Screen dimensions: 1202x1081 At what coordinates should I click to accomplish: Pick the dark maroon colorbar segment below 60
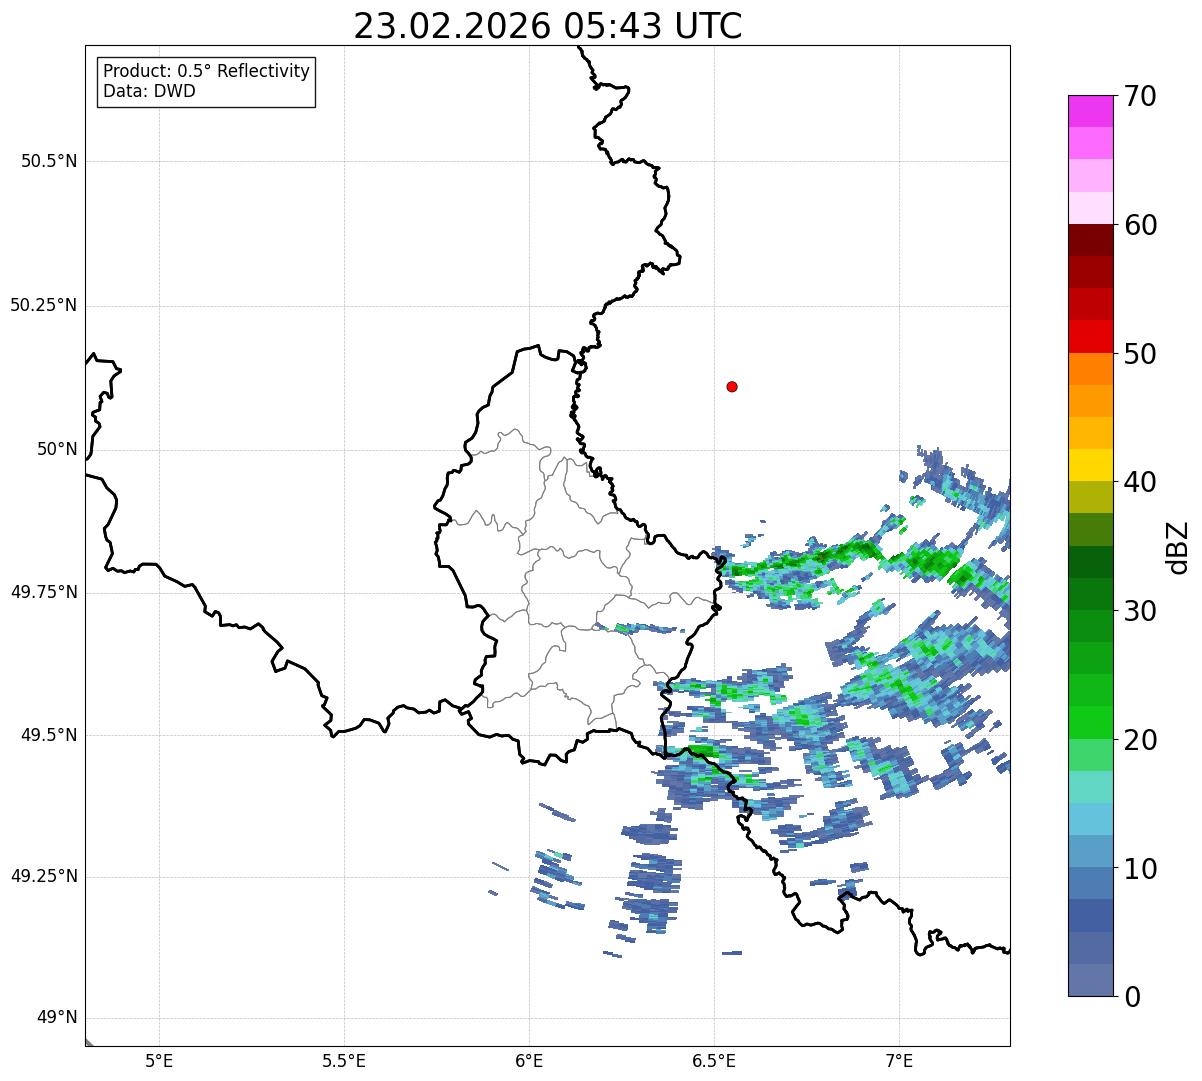[x=1091, y=240]
